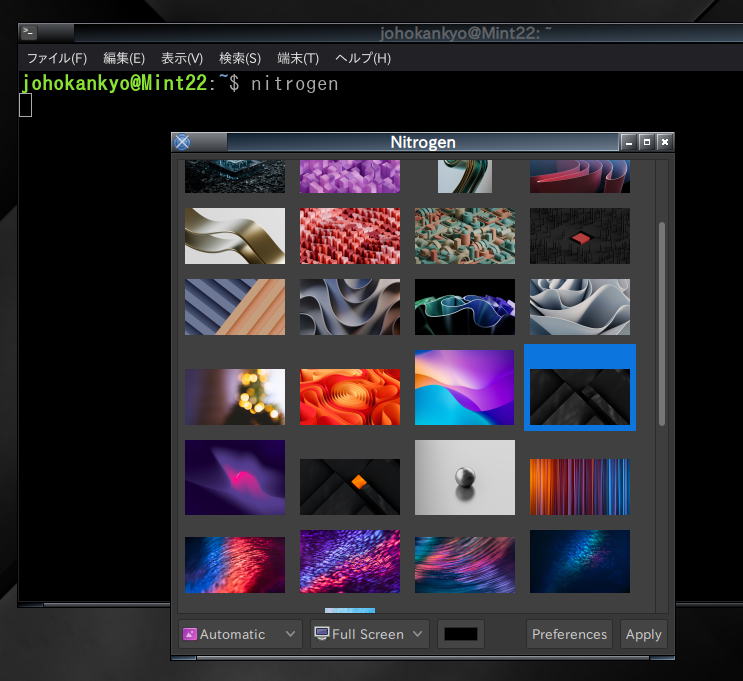Select the silver sphere wallpaper

pos(465,477)
